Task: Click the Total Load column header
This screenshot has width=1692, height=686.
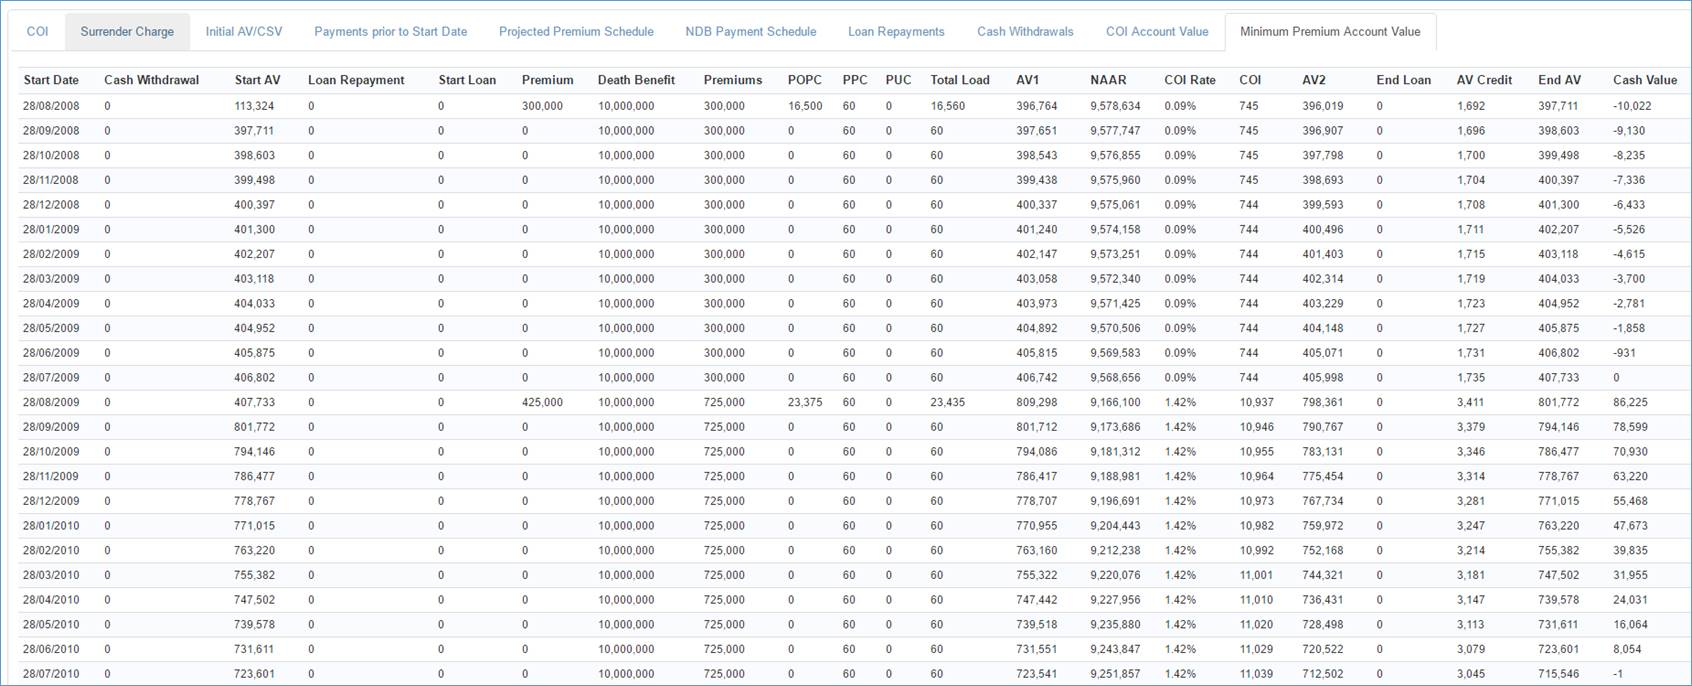Action: (959, 80)
